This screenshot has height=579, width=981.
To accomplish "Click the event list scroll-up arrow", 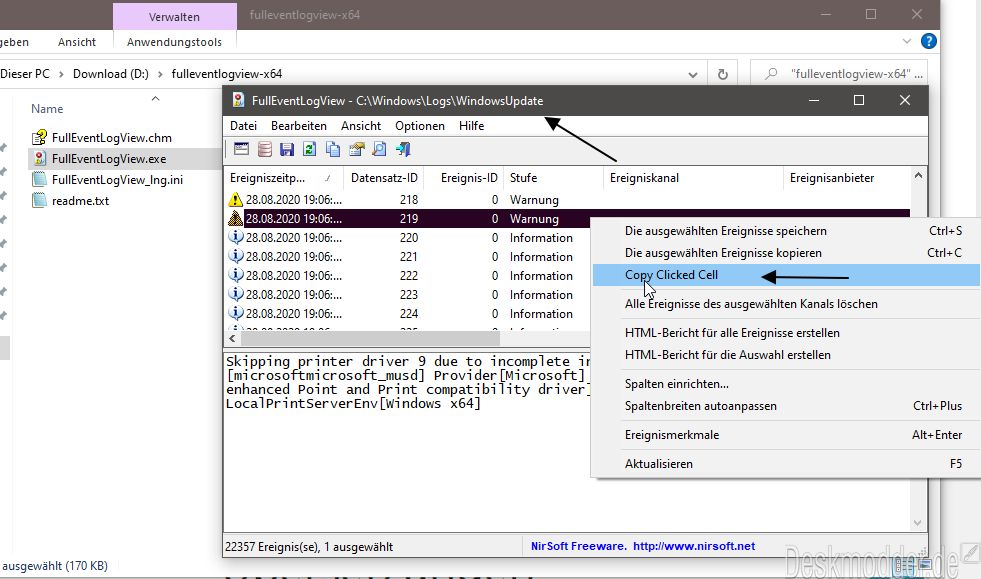I will point(918,176).
